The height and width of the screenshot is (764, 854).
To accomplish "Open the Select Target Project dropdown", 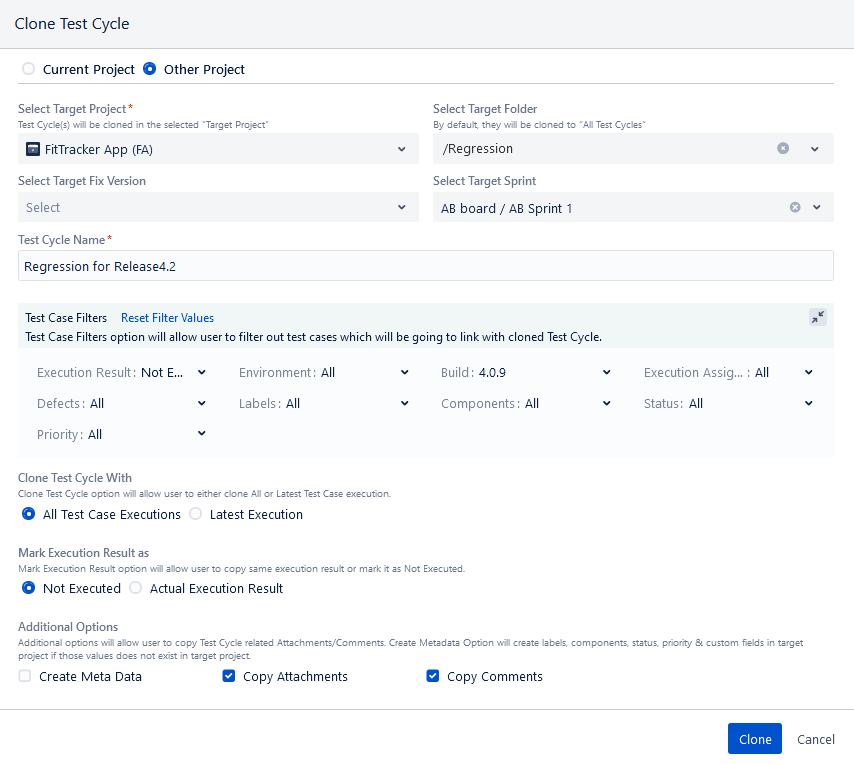I will 218,149.
